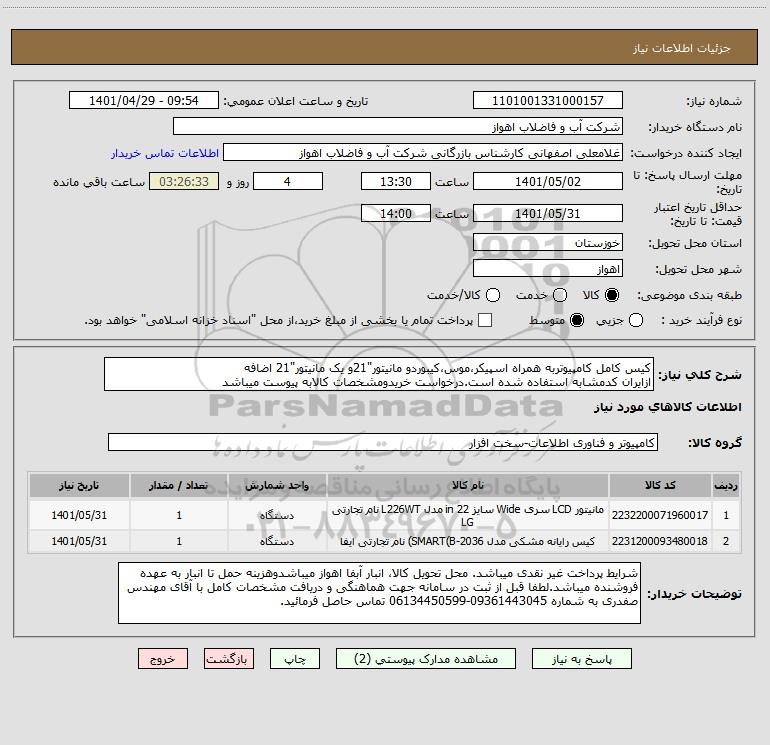
Task: Click item code 2232200071960017
Action: point(660,515)
